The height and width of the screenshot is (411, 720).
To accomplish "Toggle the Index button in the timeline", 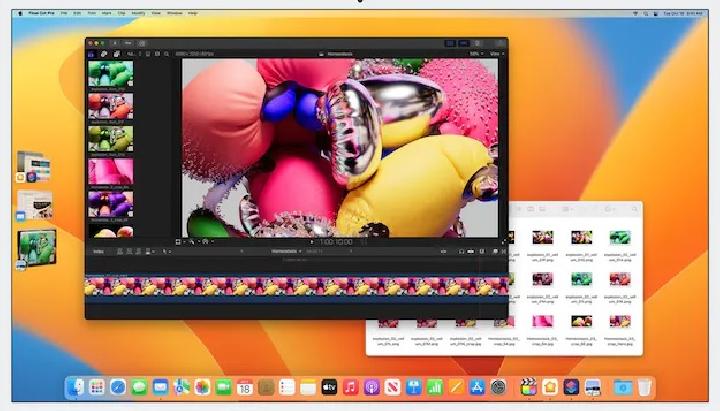I will [98, 251].
